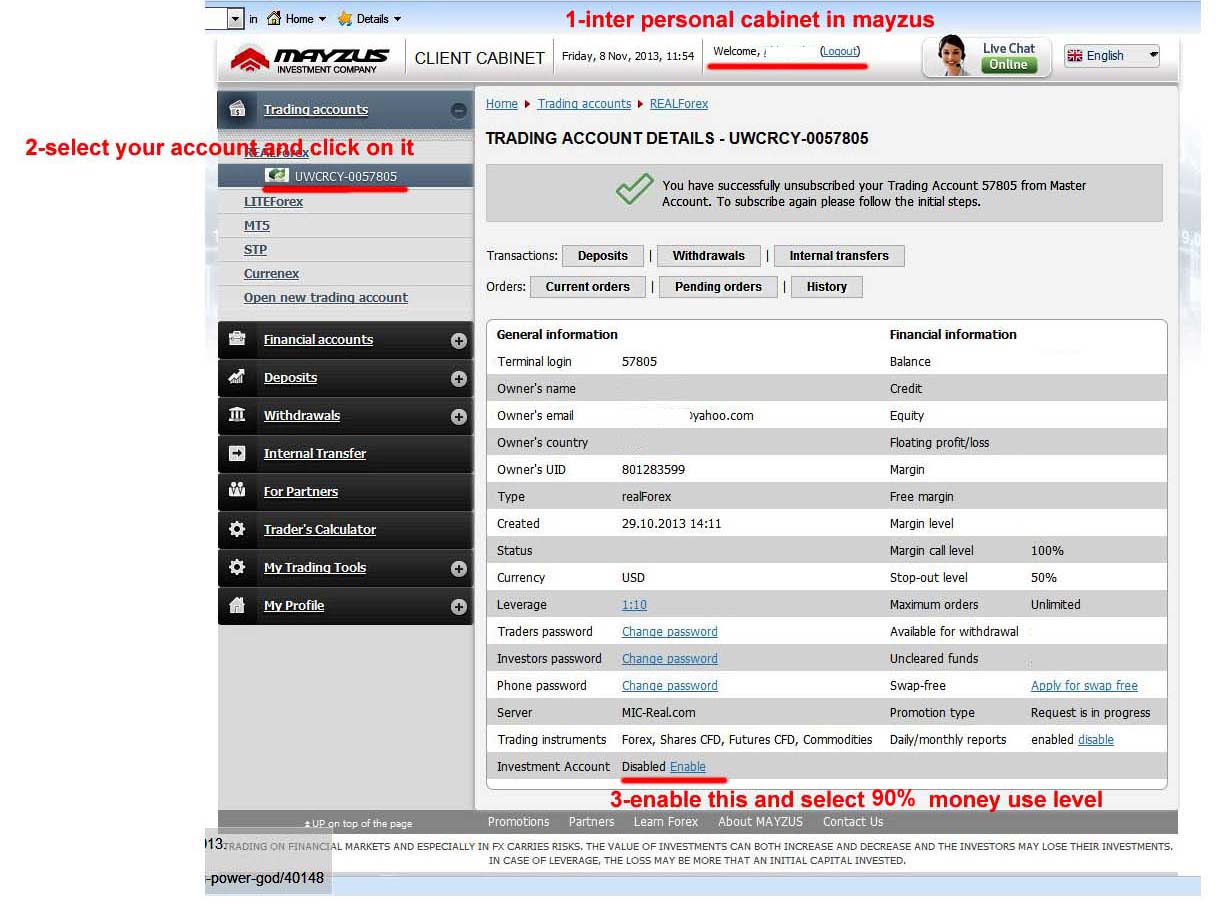Open Learn Forex footer link
1228x924 pixels.
[666, 822]
